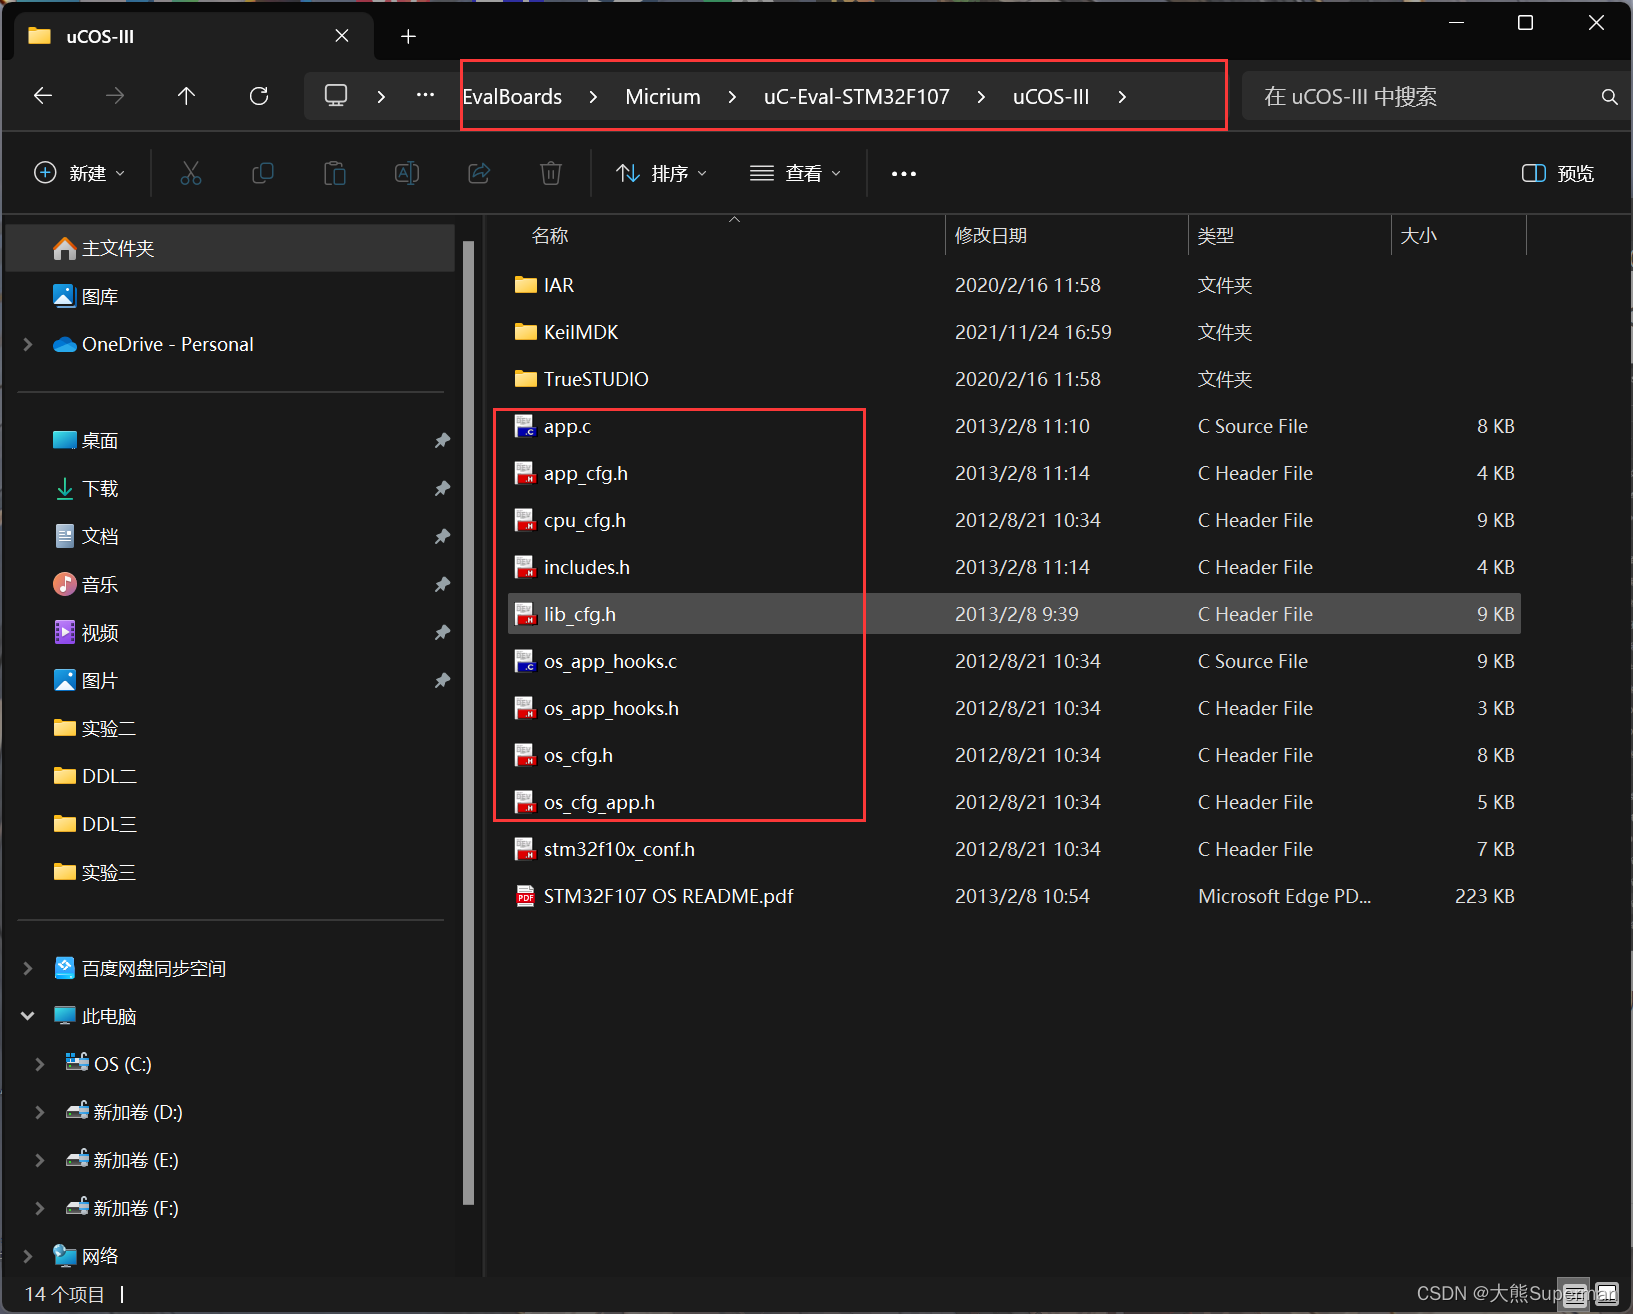
Task: Open a new tab with plus button
Action: pos(408,37)
